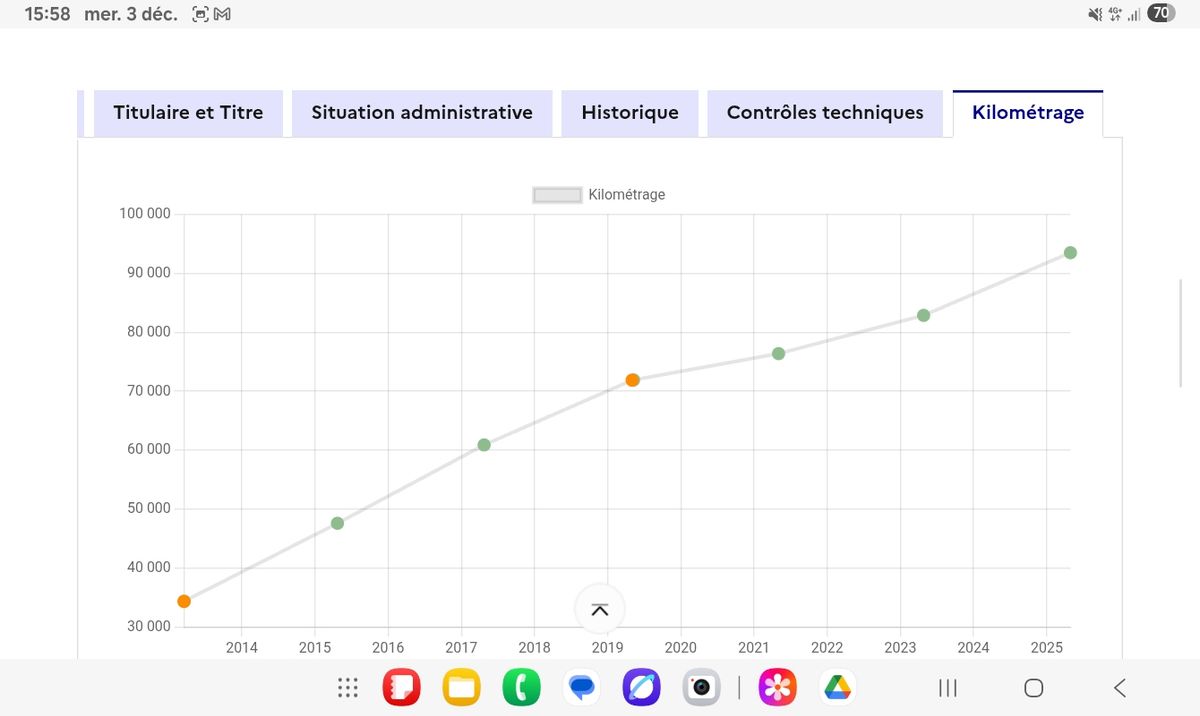Open the yellow My Files app
Image resolution: width=1200 pixels, height=716 pixels.
click(x=462, y=687)
